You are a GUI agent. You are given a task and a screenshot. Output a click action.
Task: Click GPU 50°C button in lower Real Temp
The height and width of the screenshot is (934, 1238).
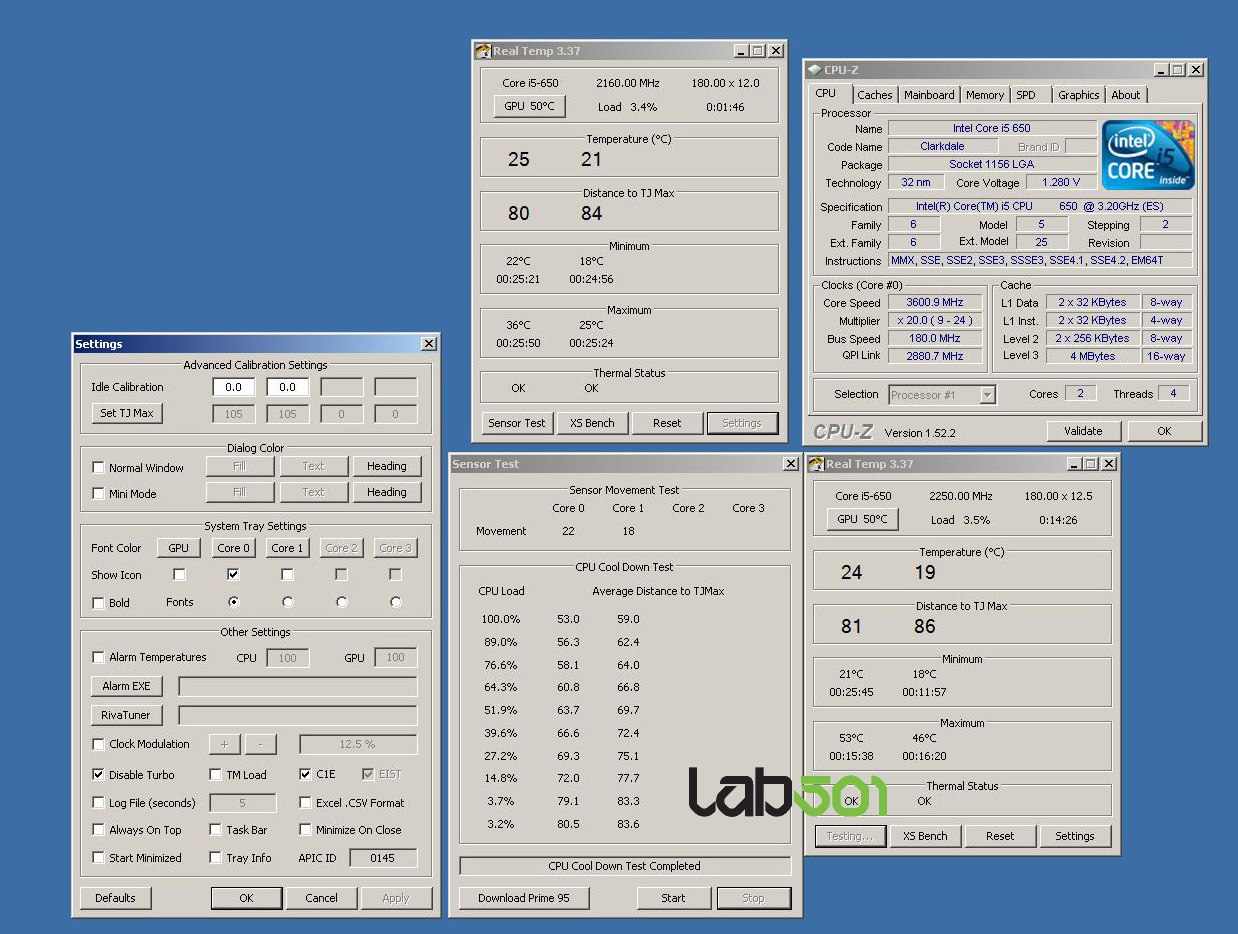pos(862,519)
